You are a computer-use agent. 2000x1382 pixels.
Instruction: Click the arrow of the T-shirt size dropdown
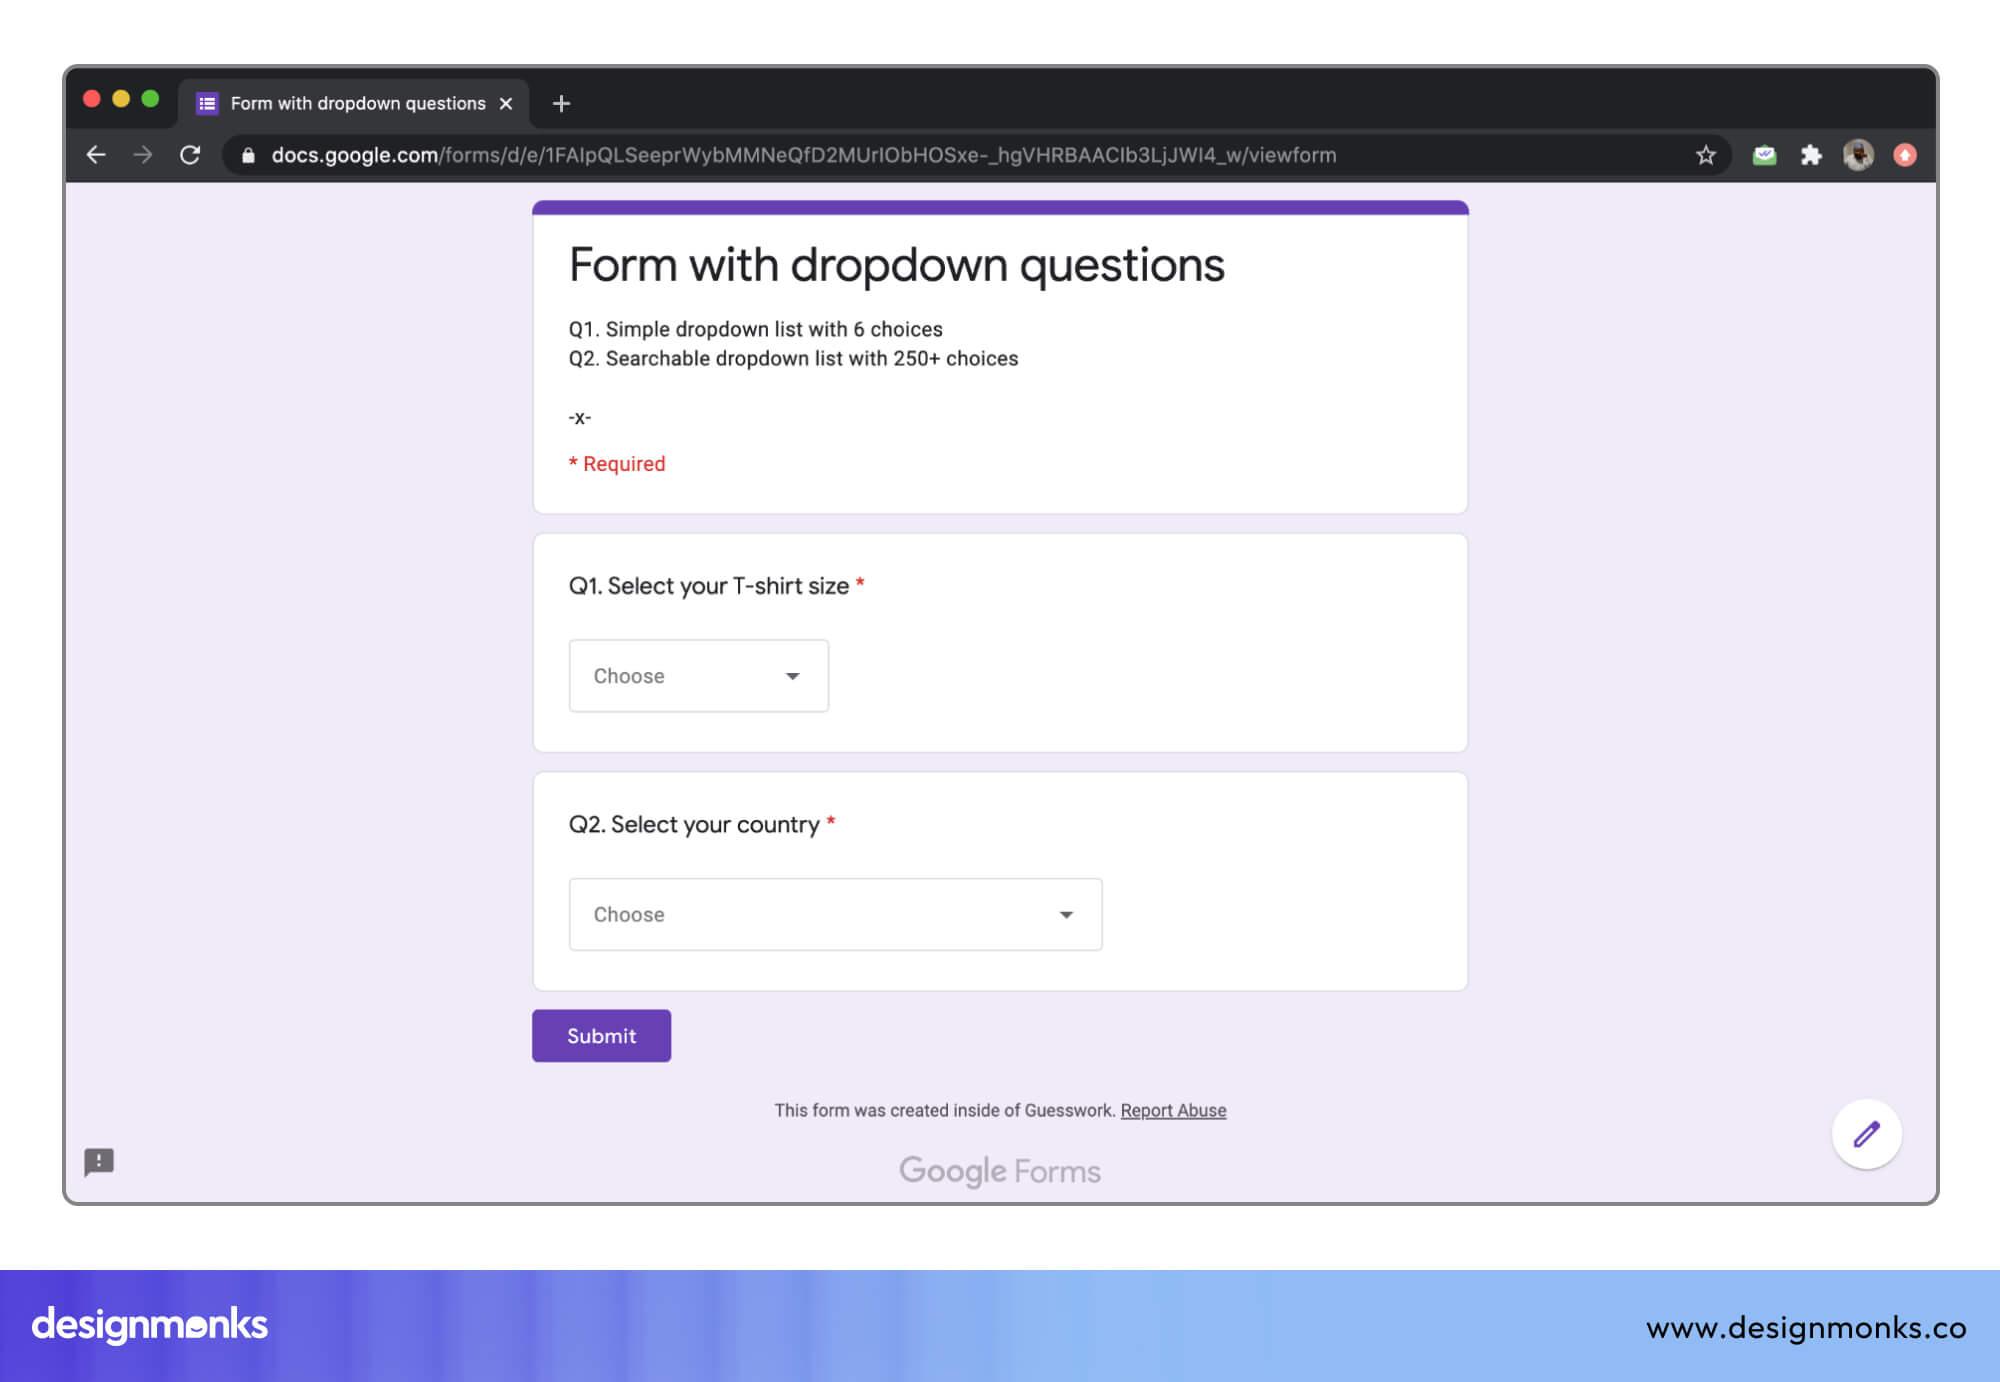pos(793,677)
